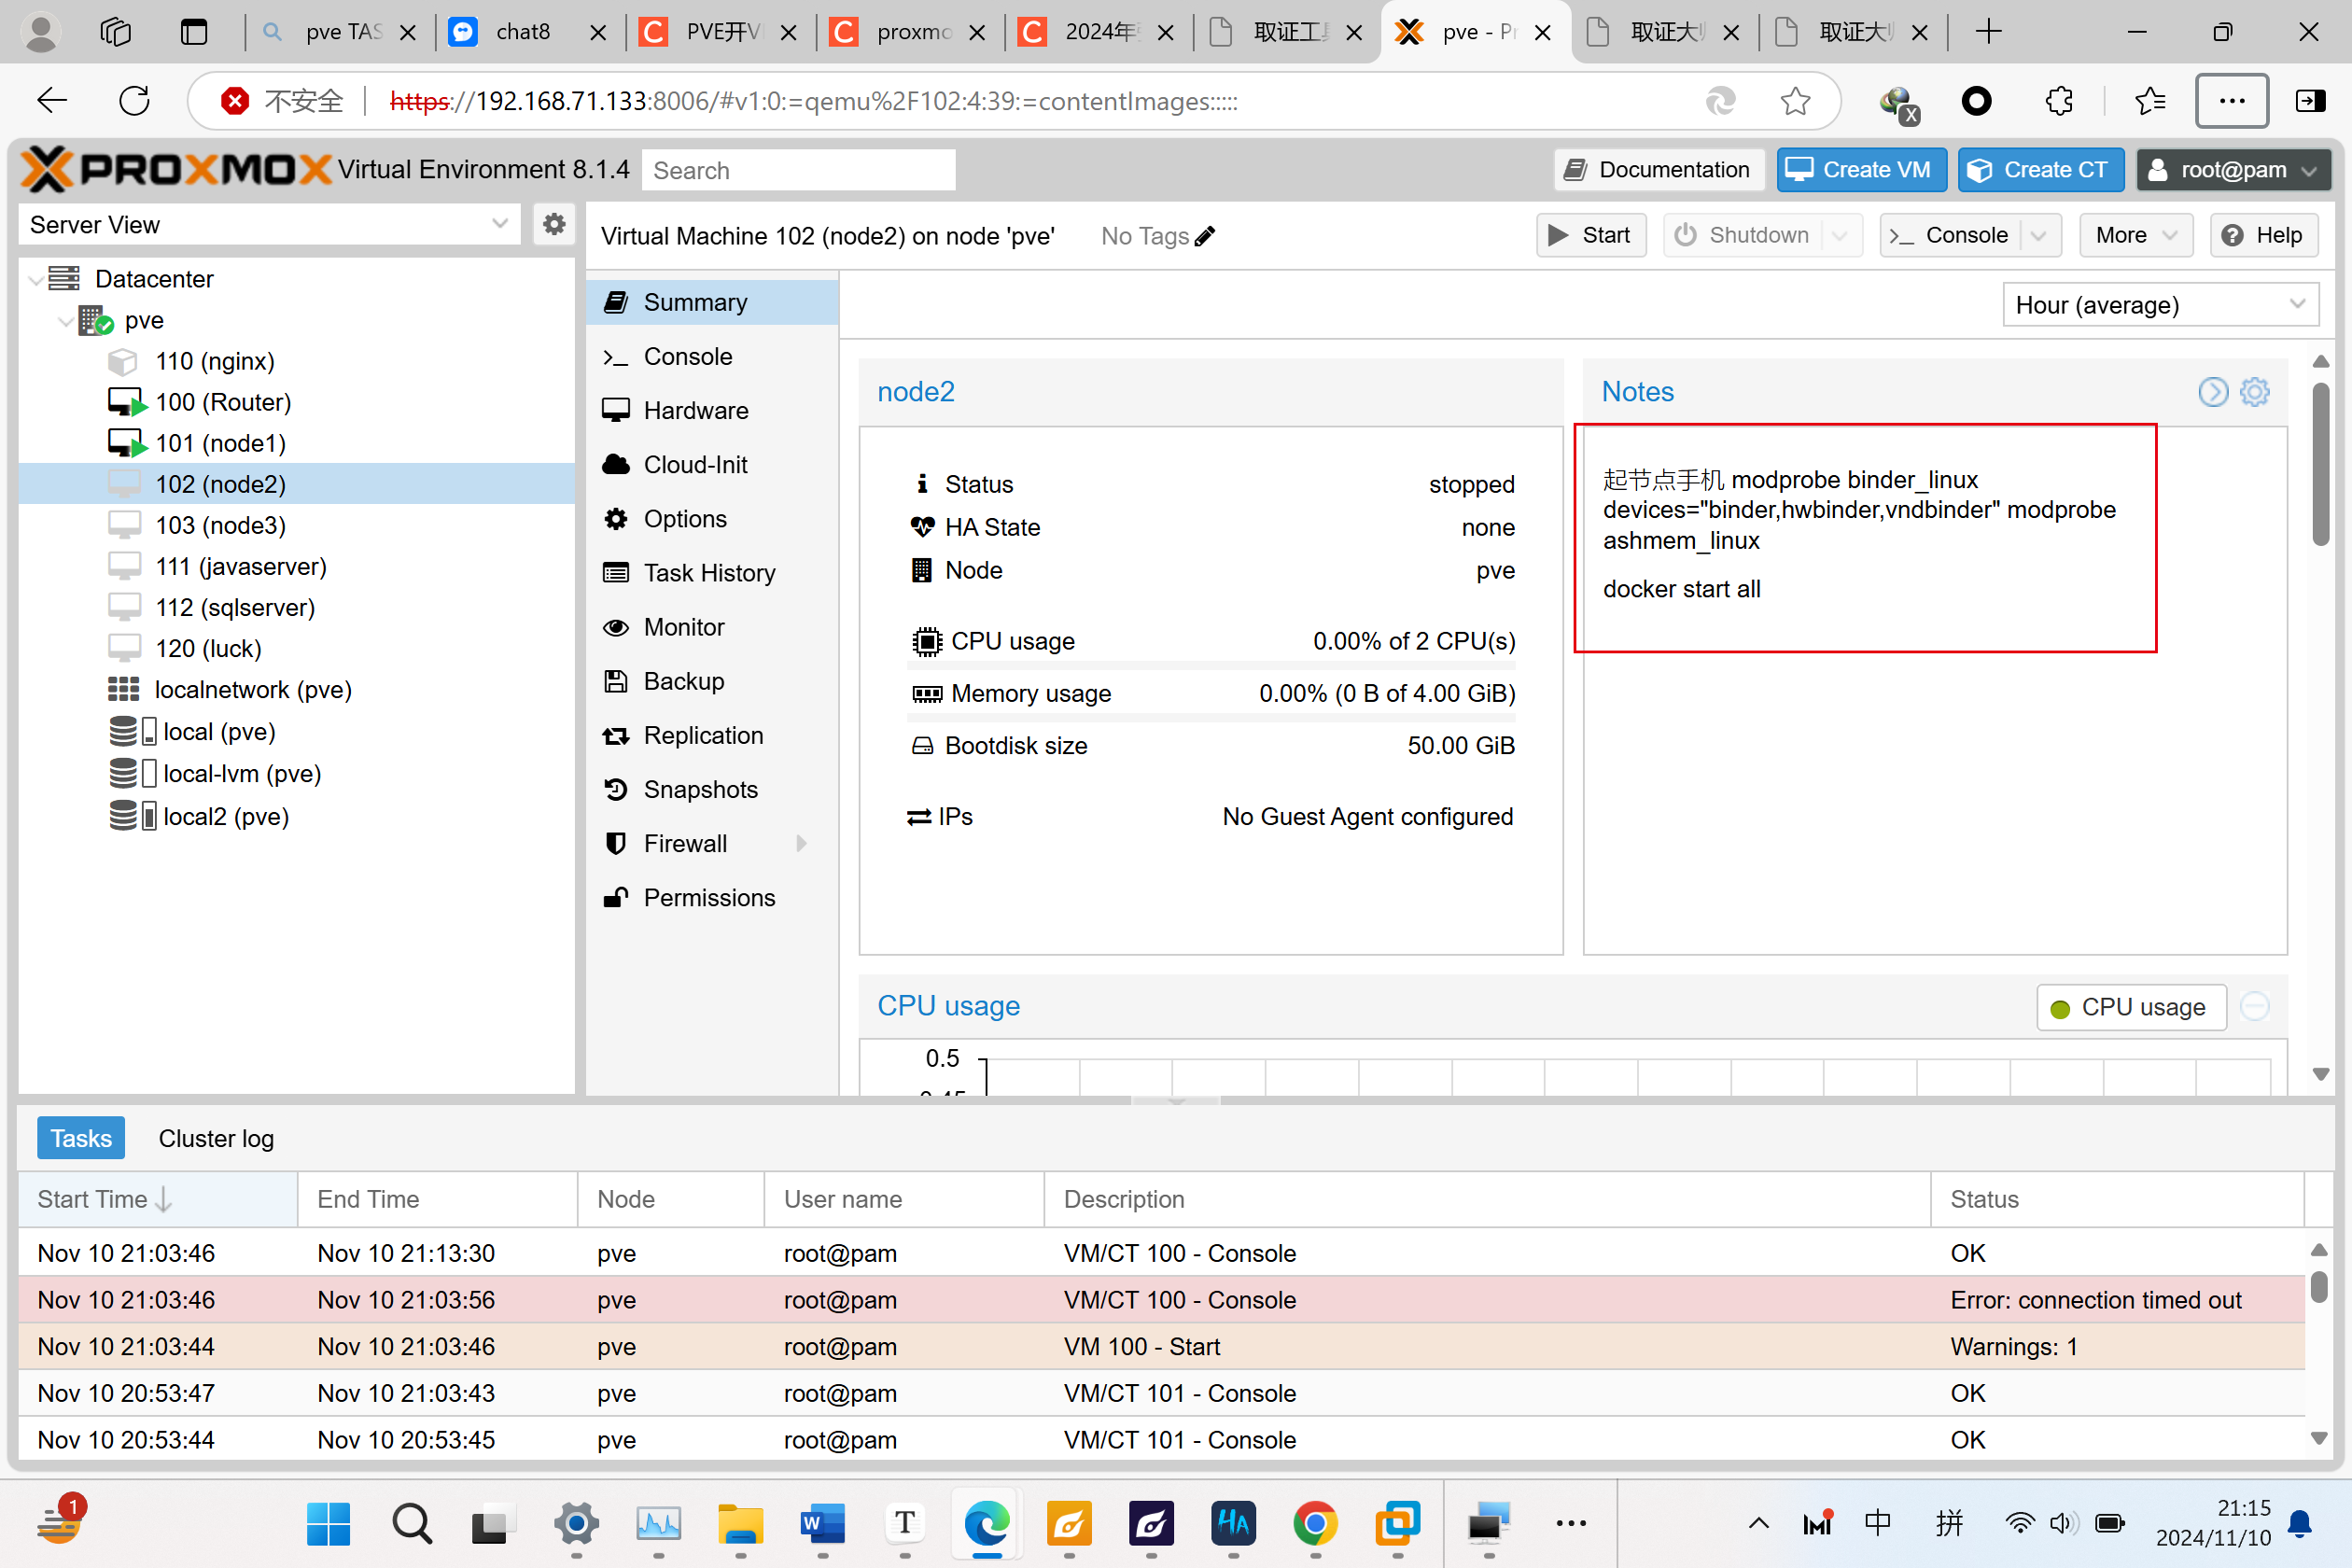Click Create VM button
Viewport: 2352px width, 1568px height.
[1860, 169]
